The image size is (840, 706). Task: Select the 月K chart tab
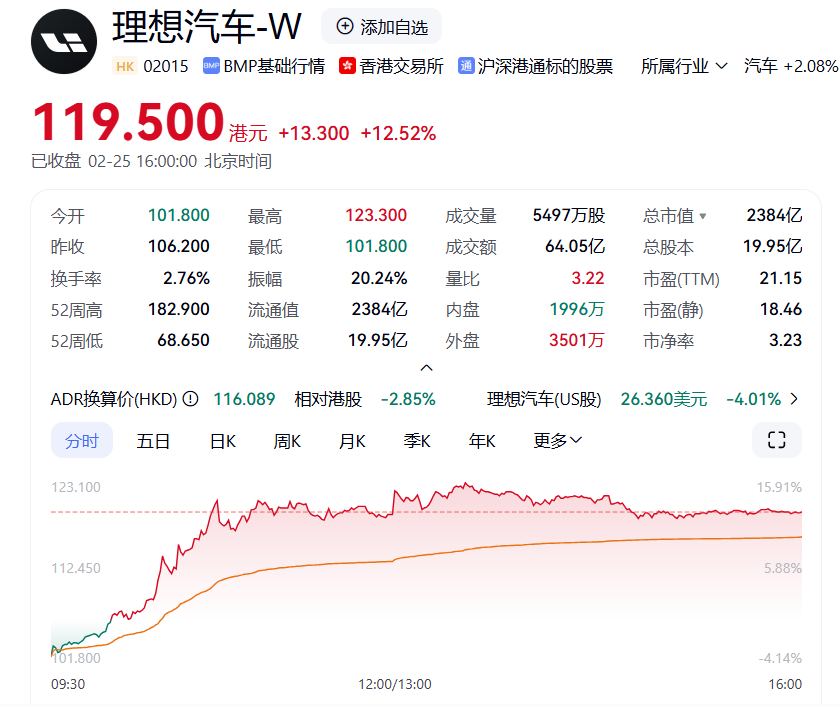tap(352, 441)
